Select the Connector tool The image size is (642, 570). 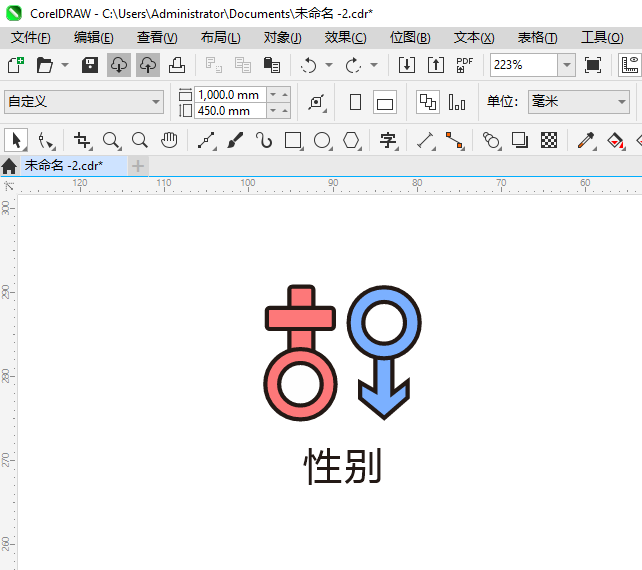click(454, 140)
